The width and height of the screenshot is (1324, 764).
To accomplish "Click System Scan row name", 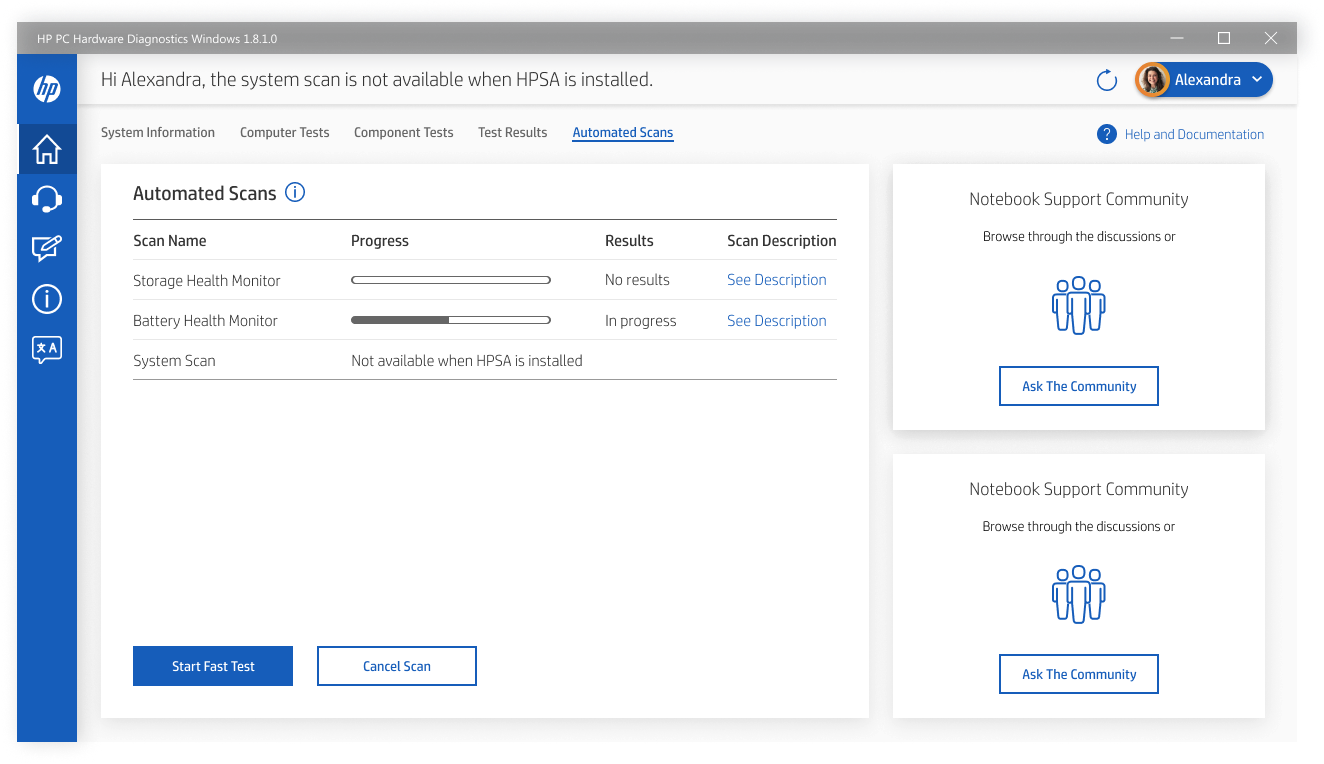I will pyautogui.click(x=174, y=361).
